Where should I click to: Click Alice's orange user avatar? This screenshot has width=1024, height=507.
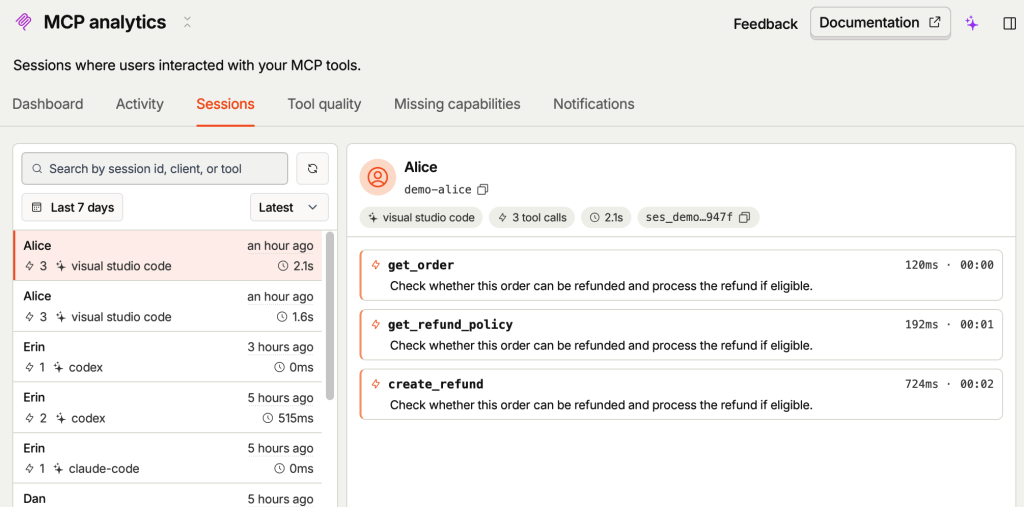click(x=377, y=177)
